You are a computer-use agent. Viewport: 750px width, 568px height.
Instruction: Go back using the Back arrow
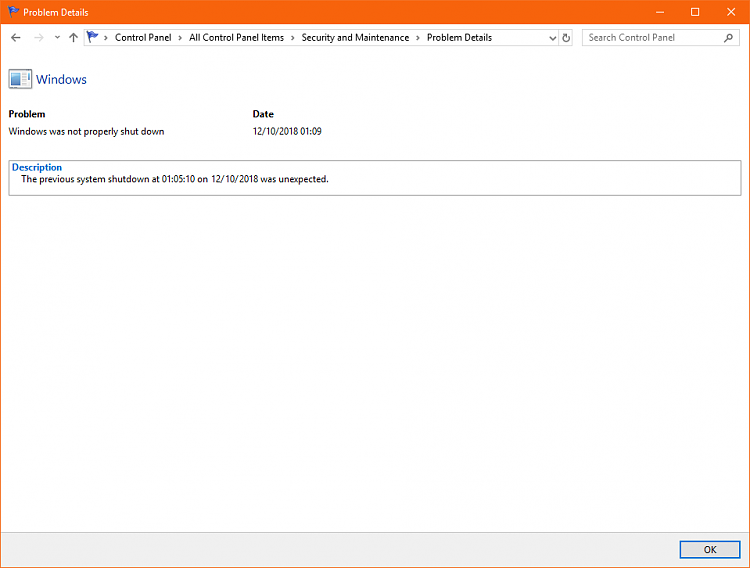click(16, 37)
